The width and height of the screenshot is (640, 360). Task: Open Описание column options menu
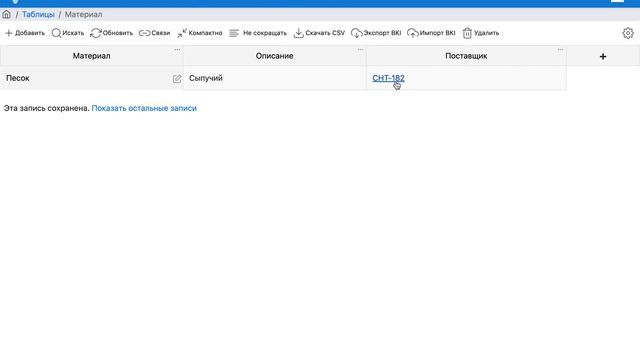pyautogui.click(x=360, y=50)
